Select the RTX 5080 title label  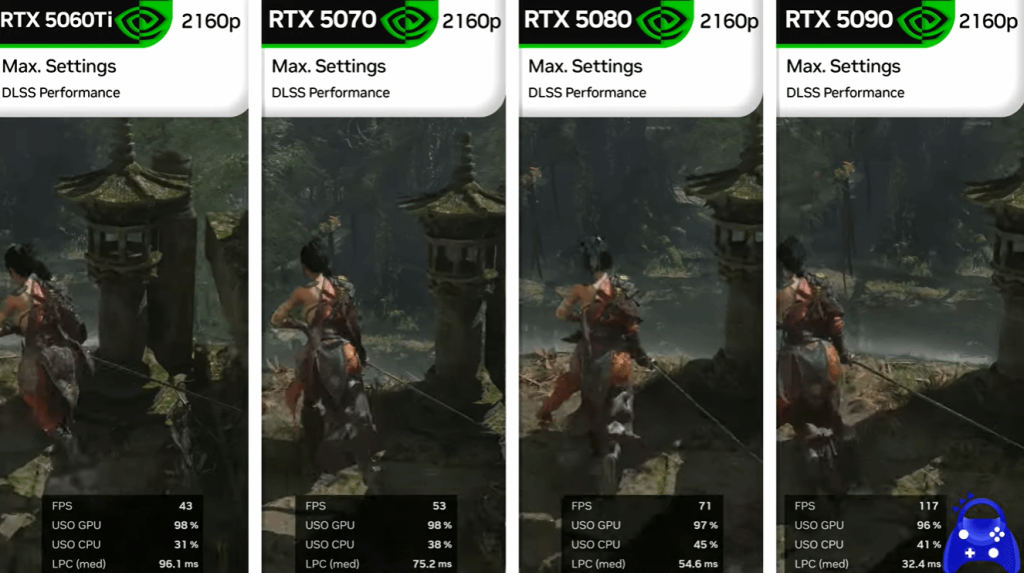point(577,20)
